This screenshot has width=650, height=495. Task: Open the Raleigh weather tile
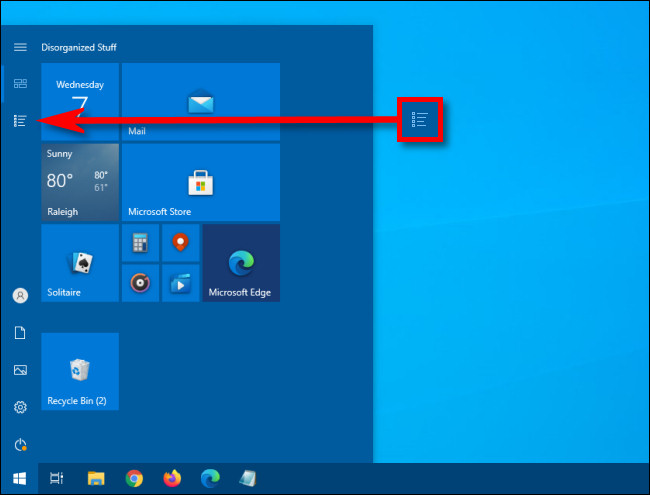pos(80,181)
